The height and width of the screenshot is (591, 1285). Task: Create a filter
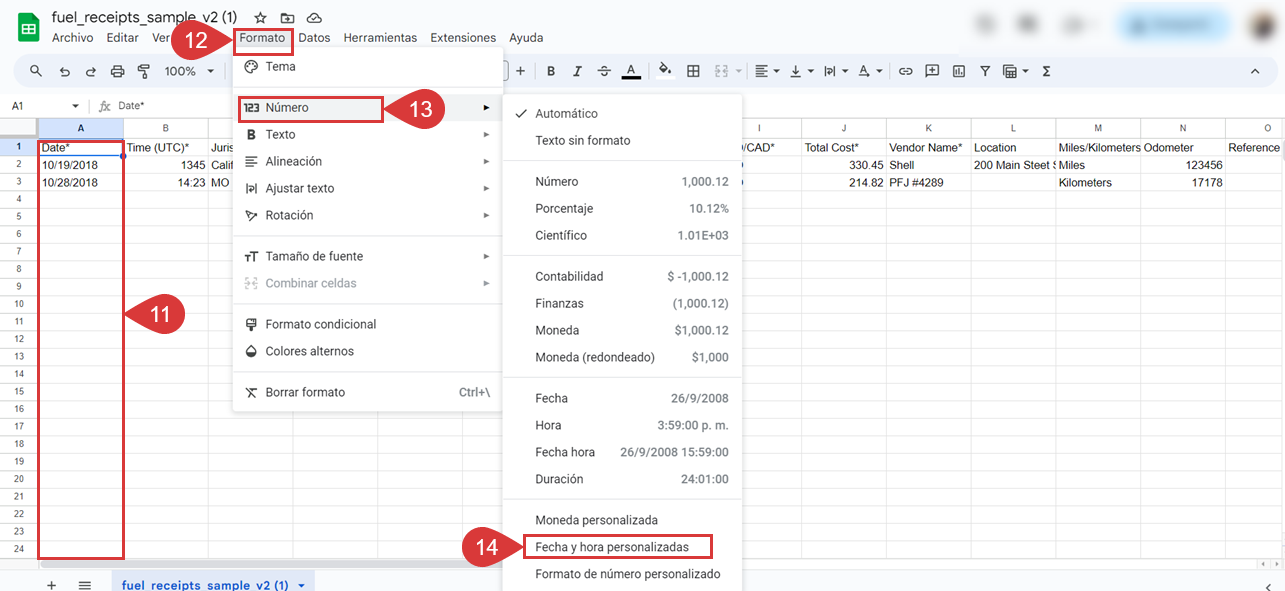(x=985, y=71)
